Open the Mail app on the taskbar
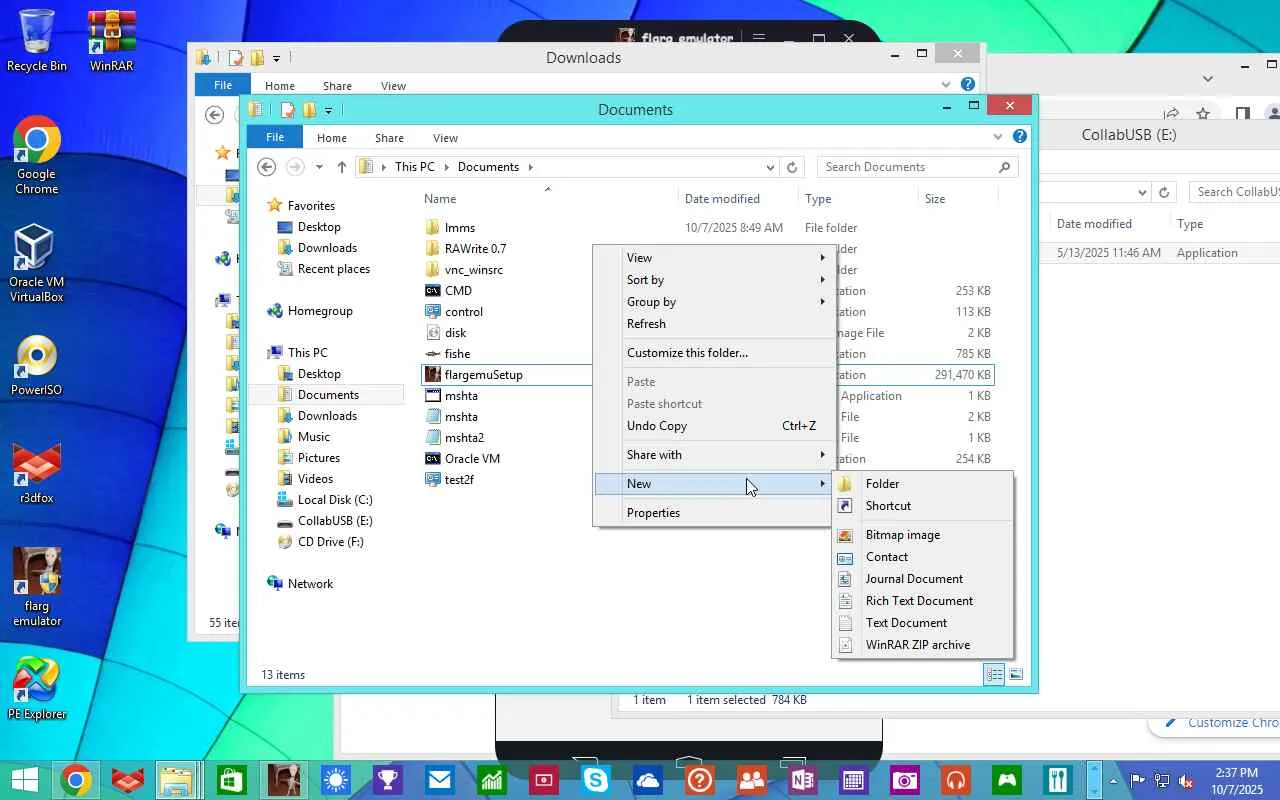1280x800 pixels. (x=439, y=780)
